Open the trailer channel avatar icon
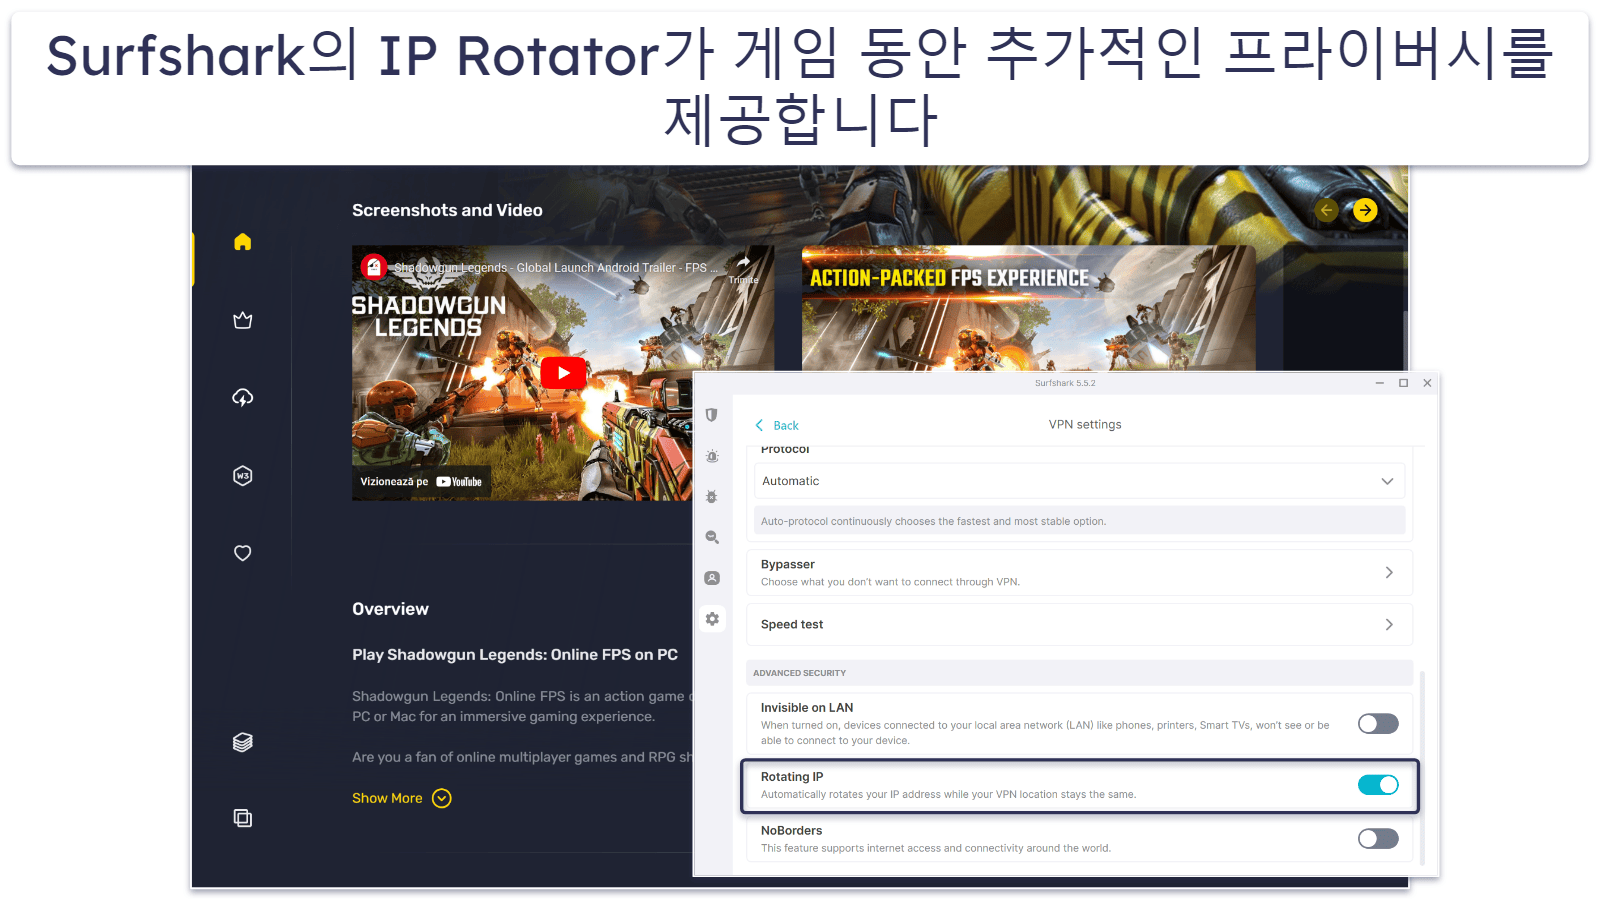The width and height of the screenshot is (1599, 899). (373, 266)
